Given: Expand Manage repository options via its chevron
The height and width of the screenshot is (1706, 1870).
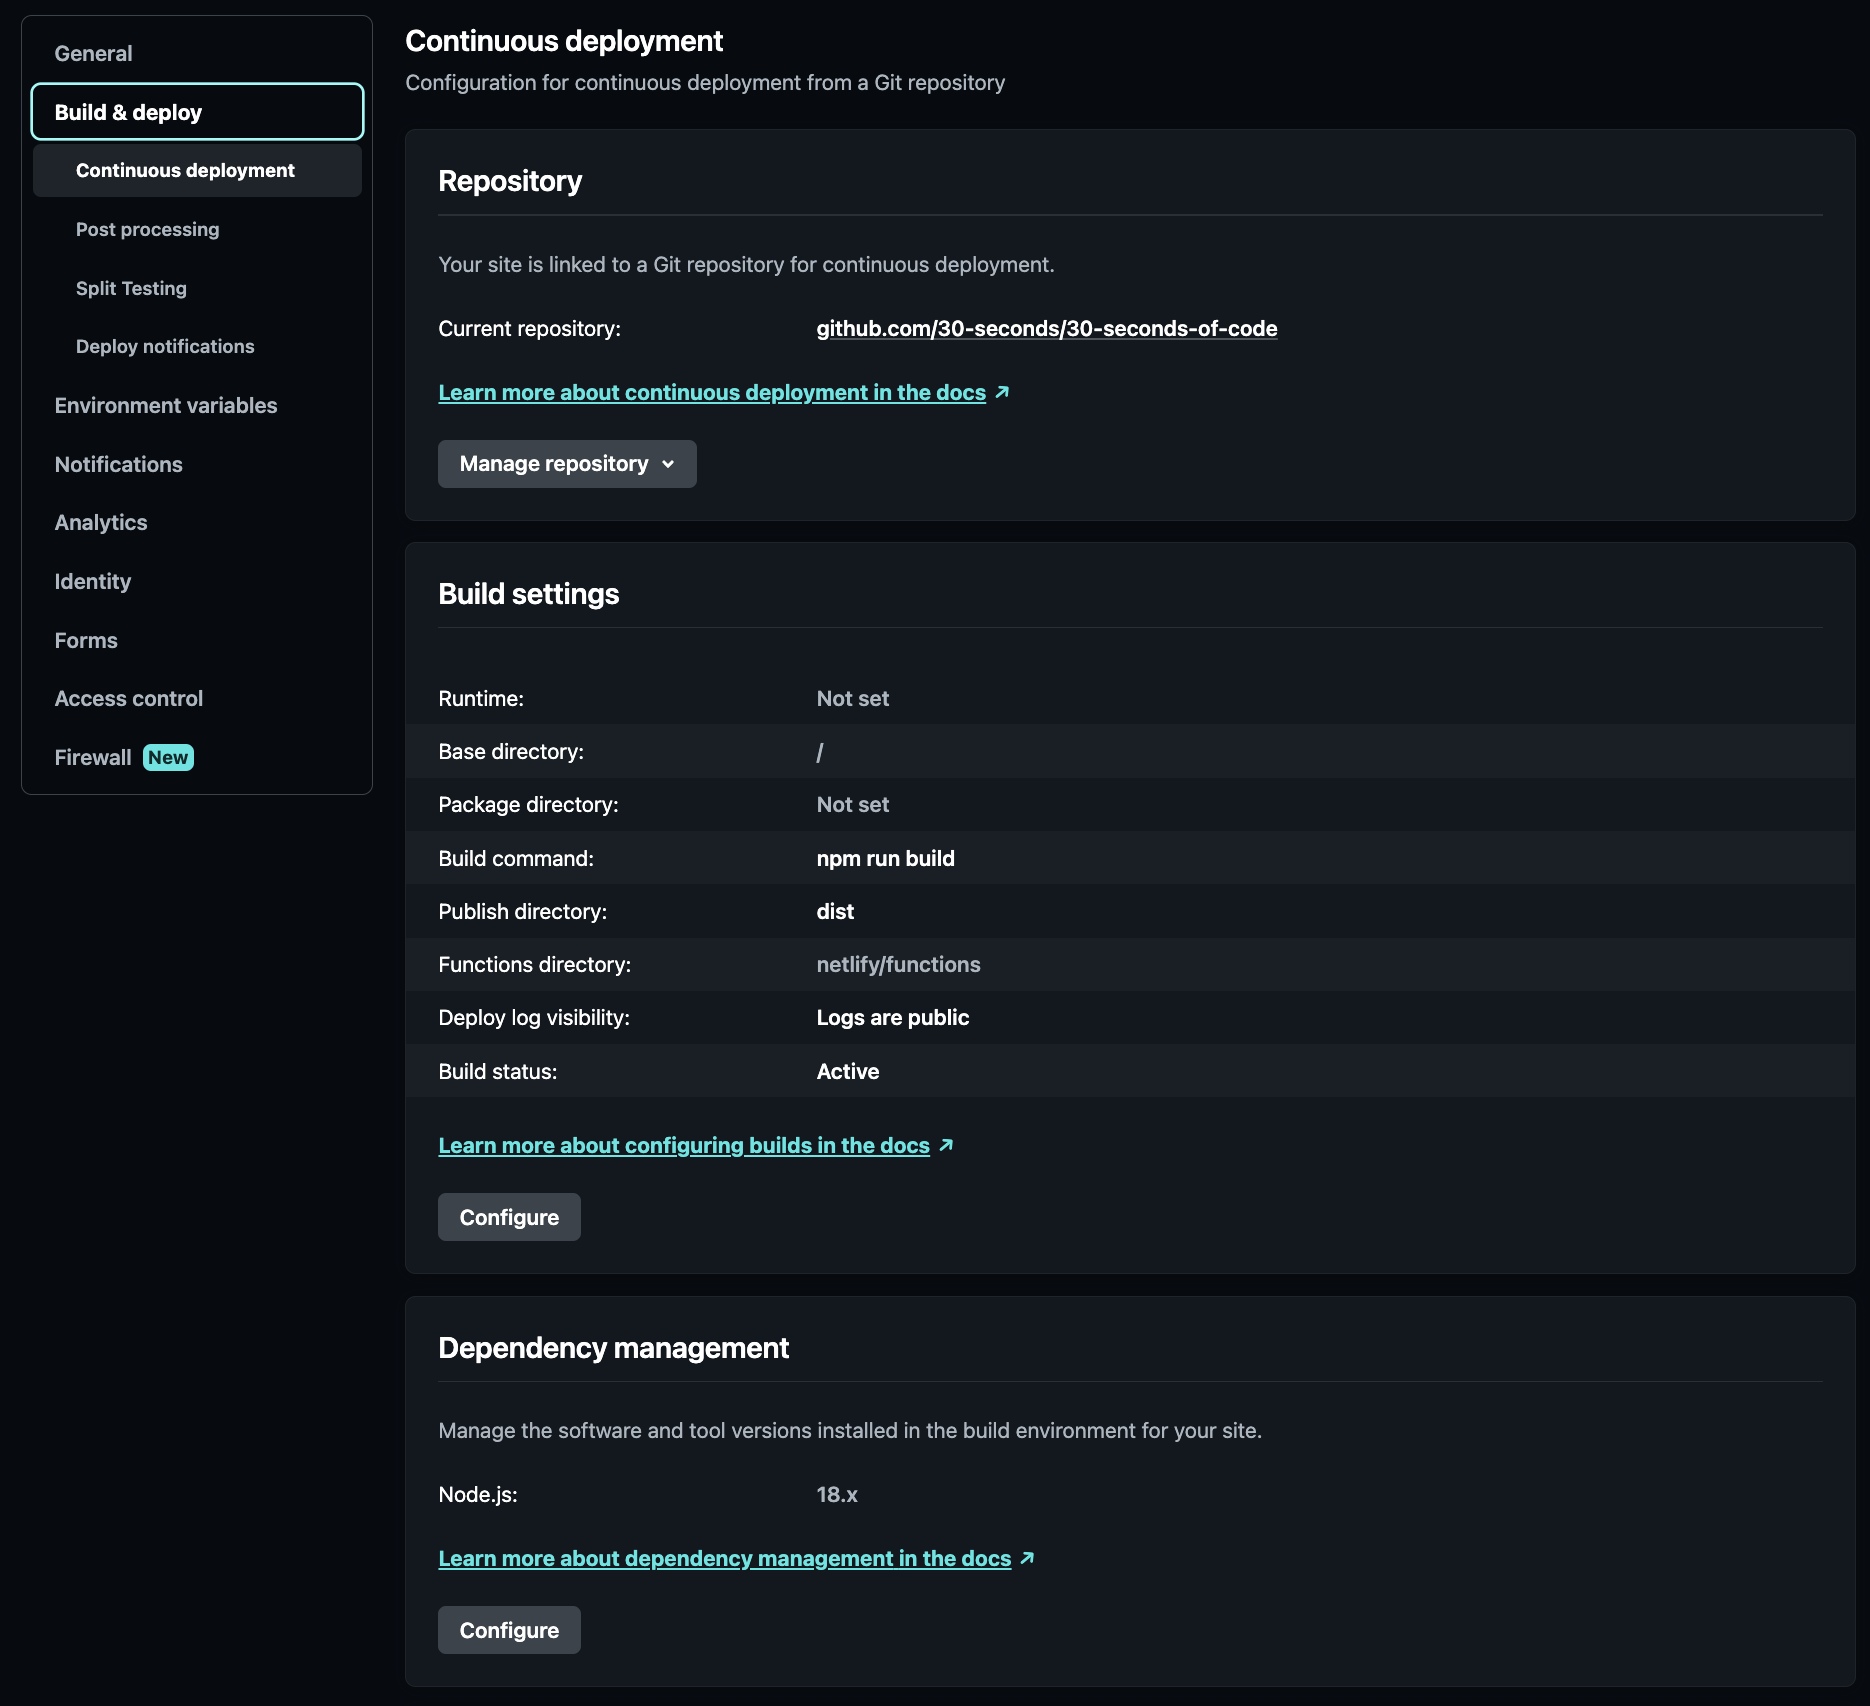Looking at the screenshot, I should click(x=668, y=464).
